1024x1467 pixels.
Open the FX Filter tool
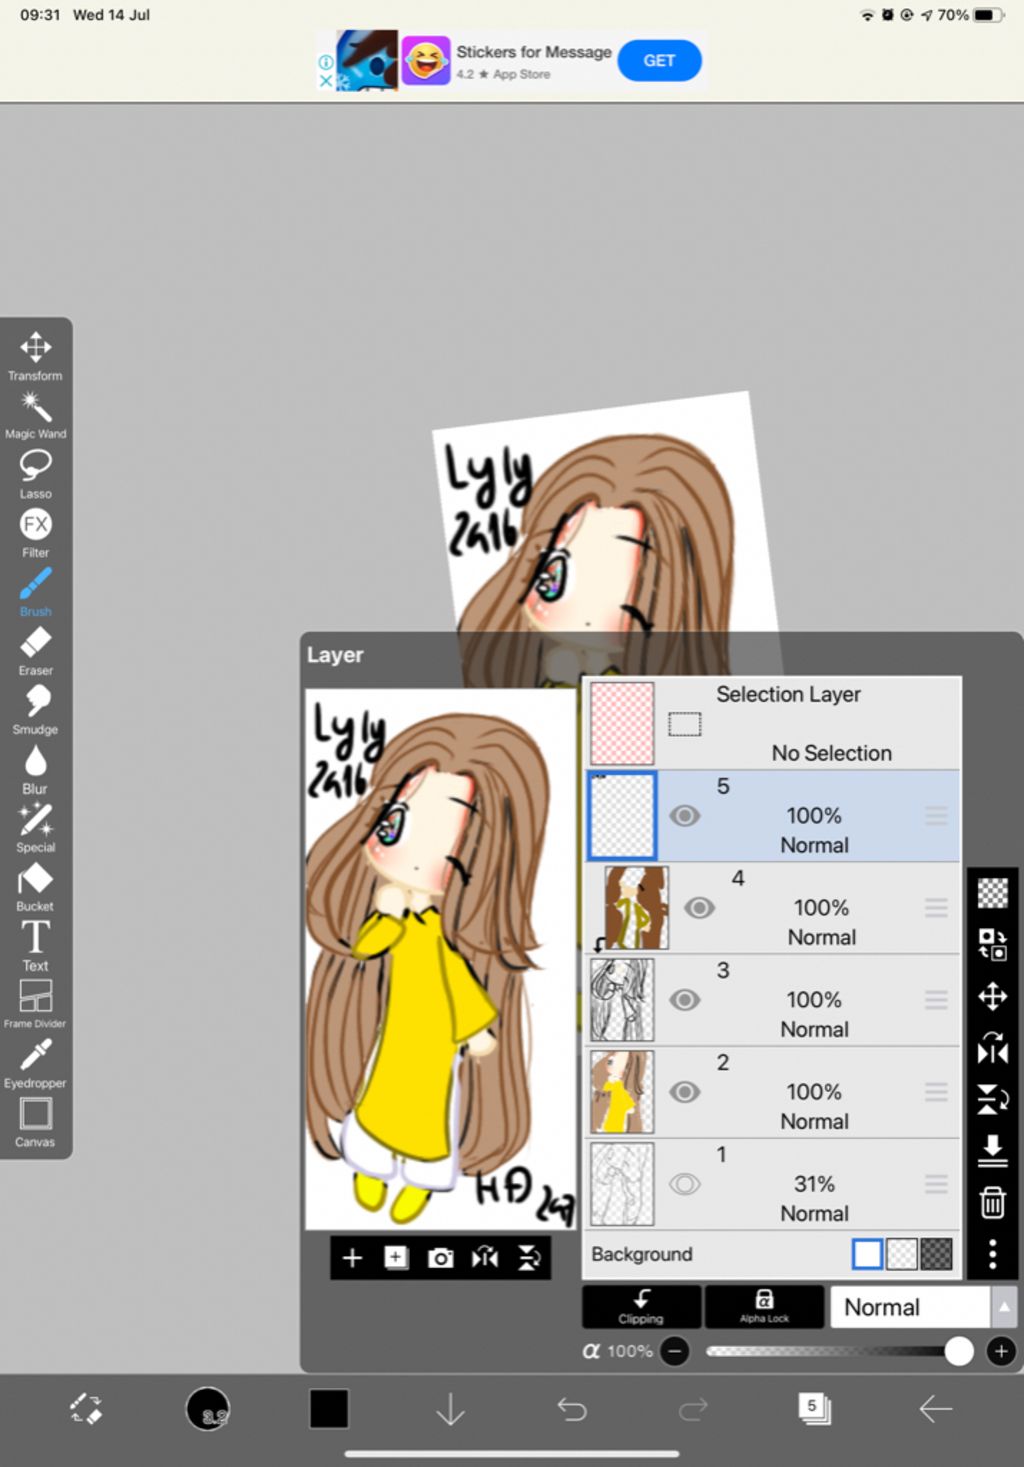coord(35,532)
